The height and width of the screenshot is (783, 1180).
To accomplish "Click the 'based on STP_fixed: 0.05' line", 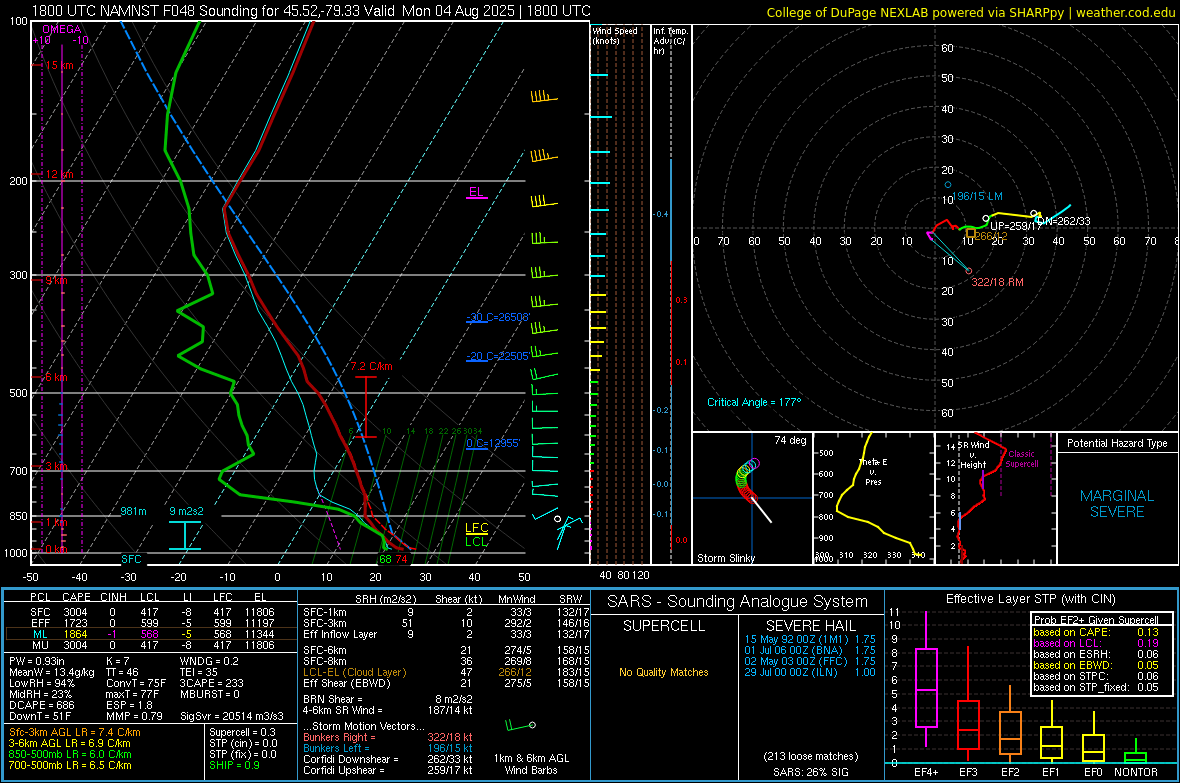I will [1096, 687].
